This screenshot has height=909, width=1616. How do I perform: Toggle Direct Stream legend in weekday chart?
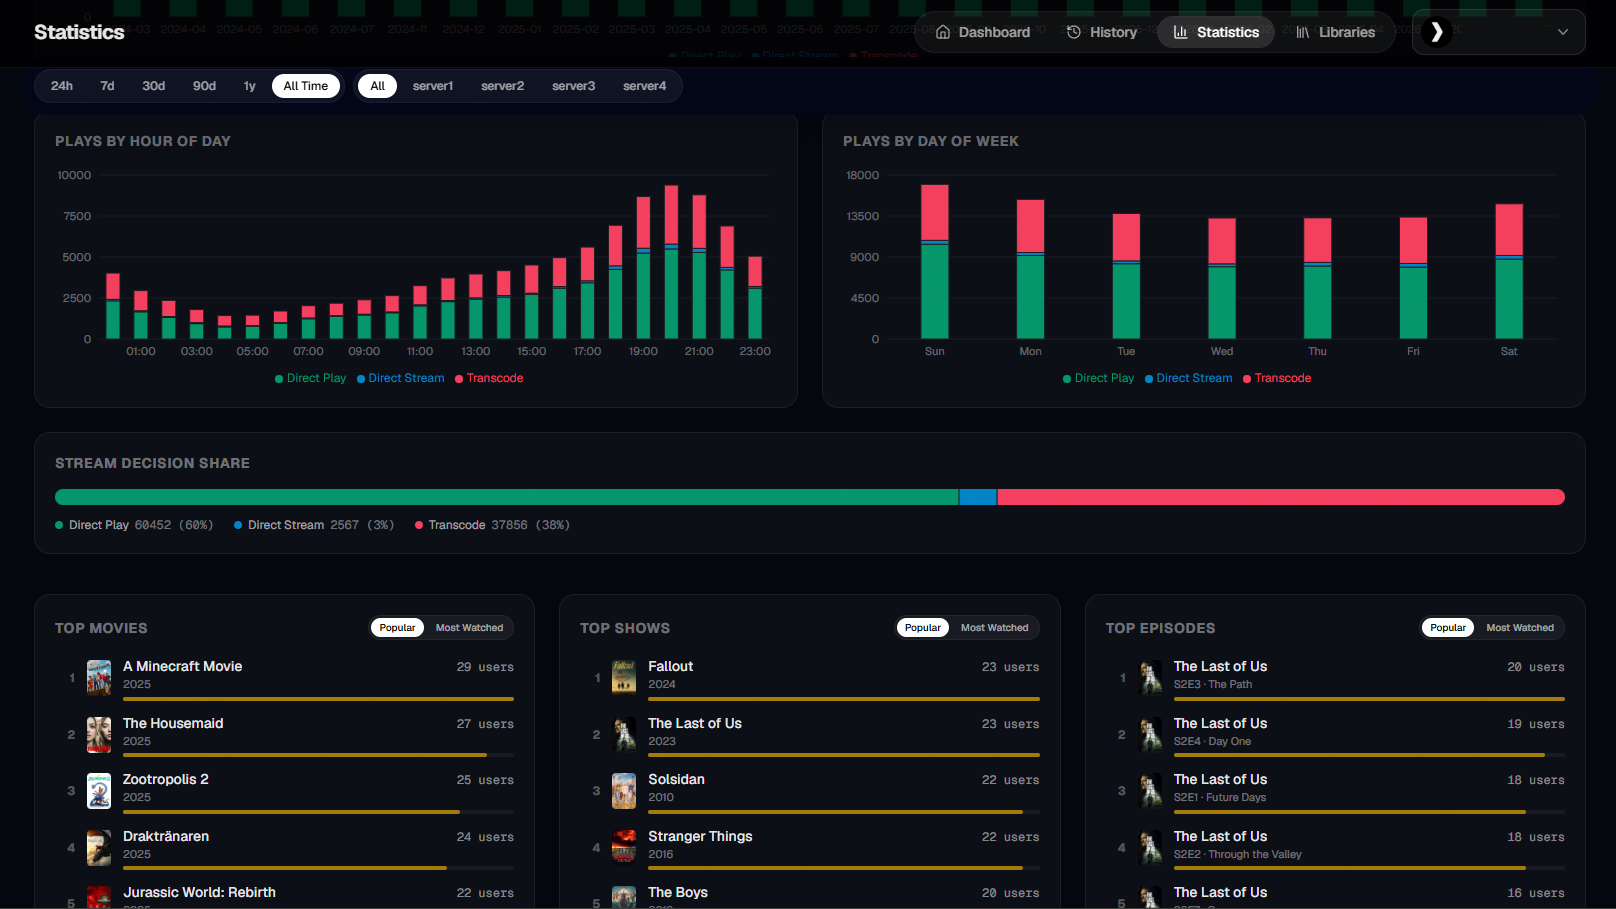[x=1188, y=378]
